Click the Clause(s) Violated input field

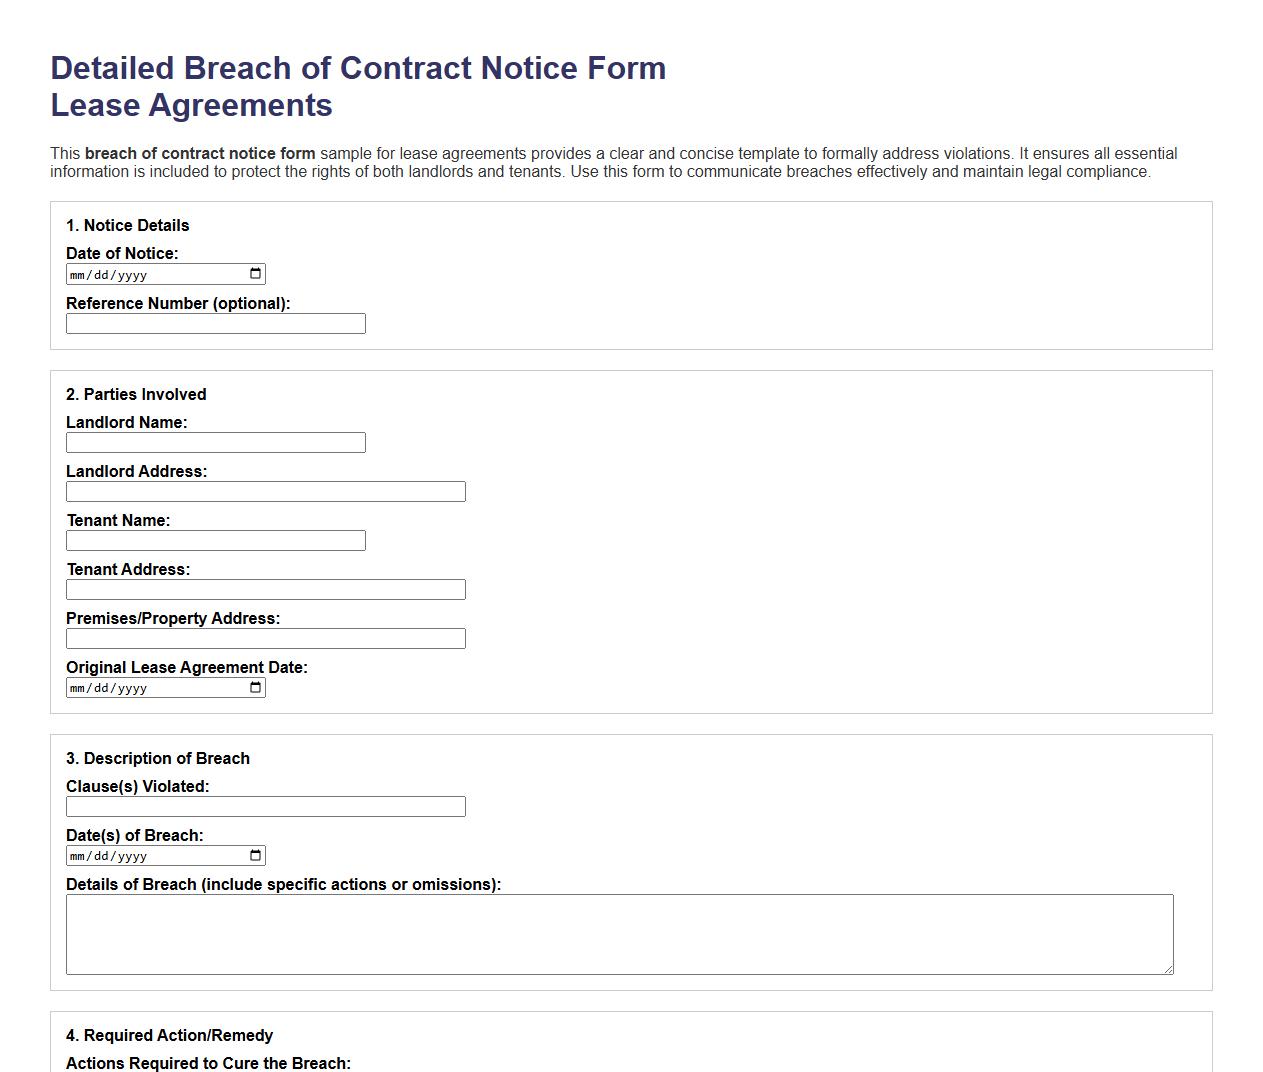point(265,806)
